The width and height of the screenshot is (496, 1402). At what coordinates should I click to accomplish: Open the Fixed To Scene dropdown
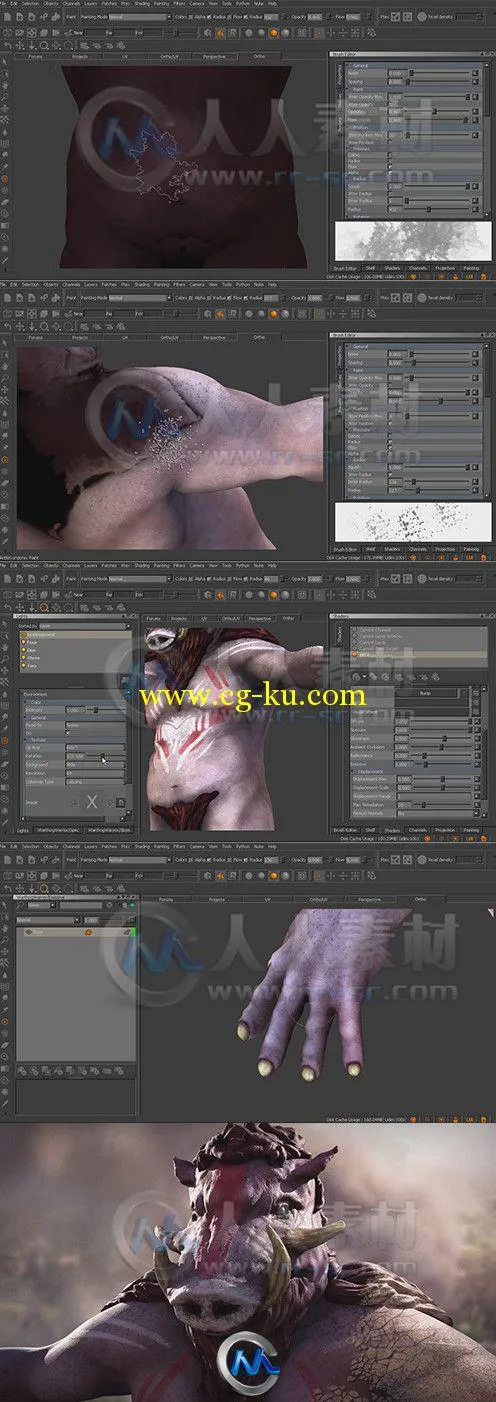point(95,724)
